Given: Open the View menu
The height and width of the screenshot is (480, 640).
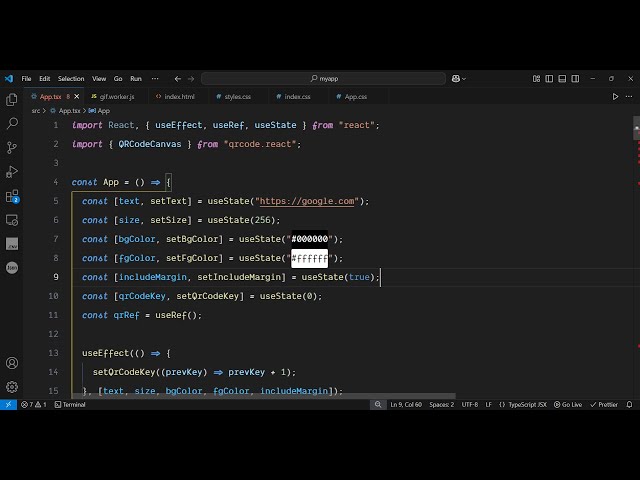Looking at the screenshot, I should pyautogui.click(x=99, y=78).
